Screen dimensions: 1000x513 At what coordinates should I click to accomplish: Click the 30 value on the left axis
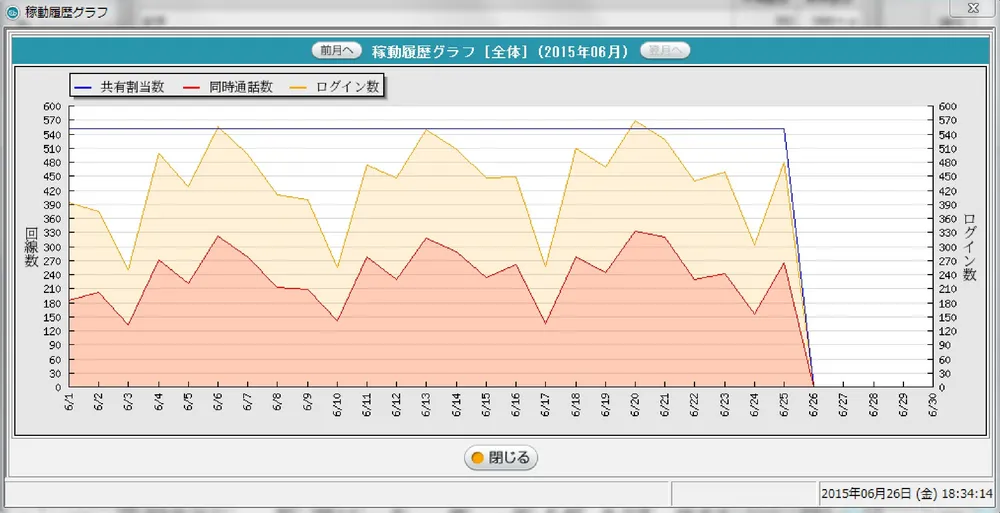[55, 373]
